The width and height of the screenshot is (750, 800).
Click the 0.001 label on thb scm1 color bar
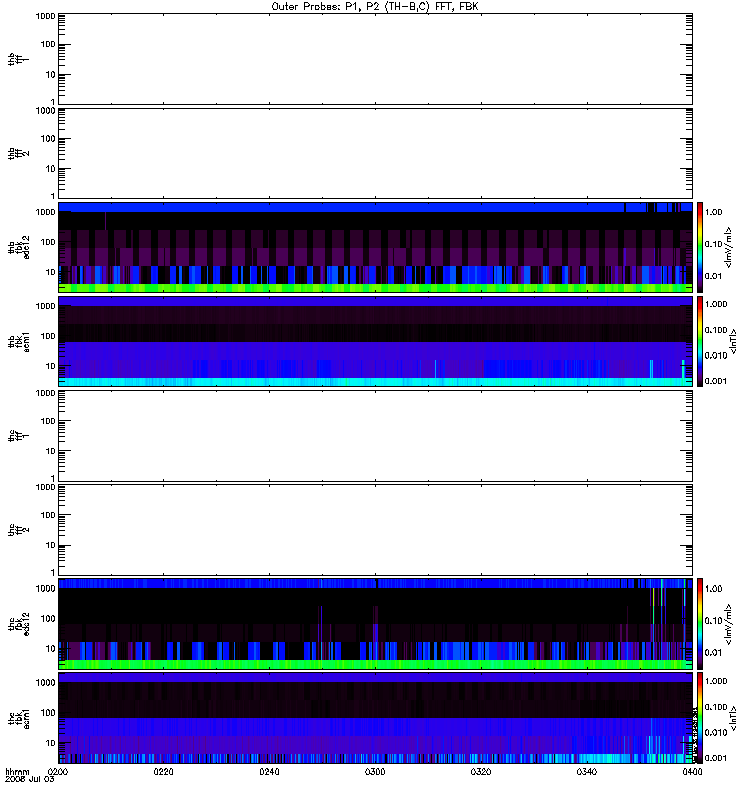click(716, 381)
